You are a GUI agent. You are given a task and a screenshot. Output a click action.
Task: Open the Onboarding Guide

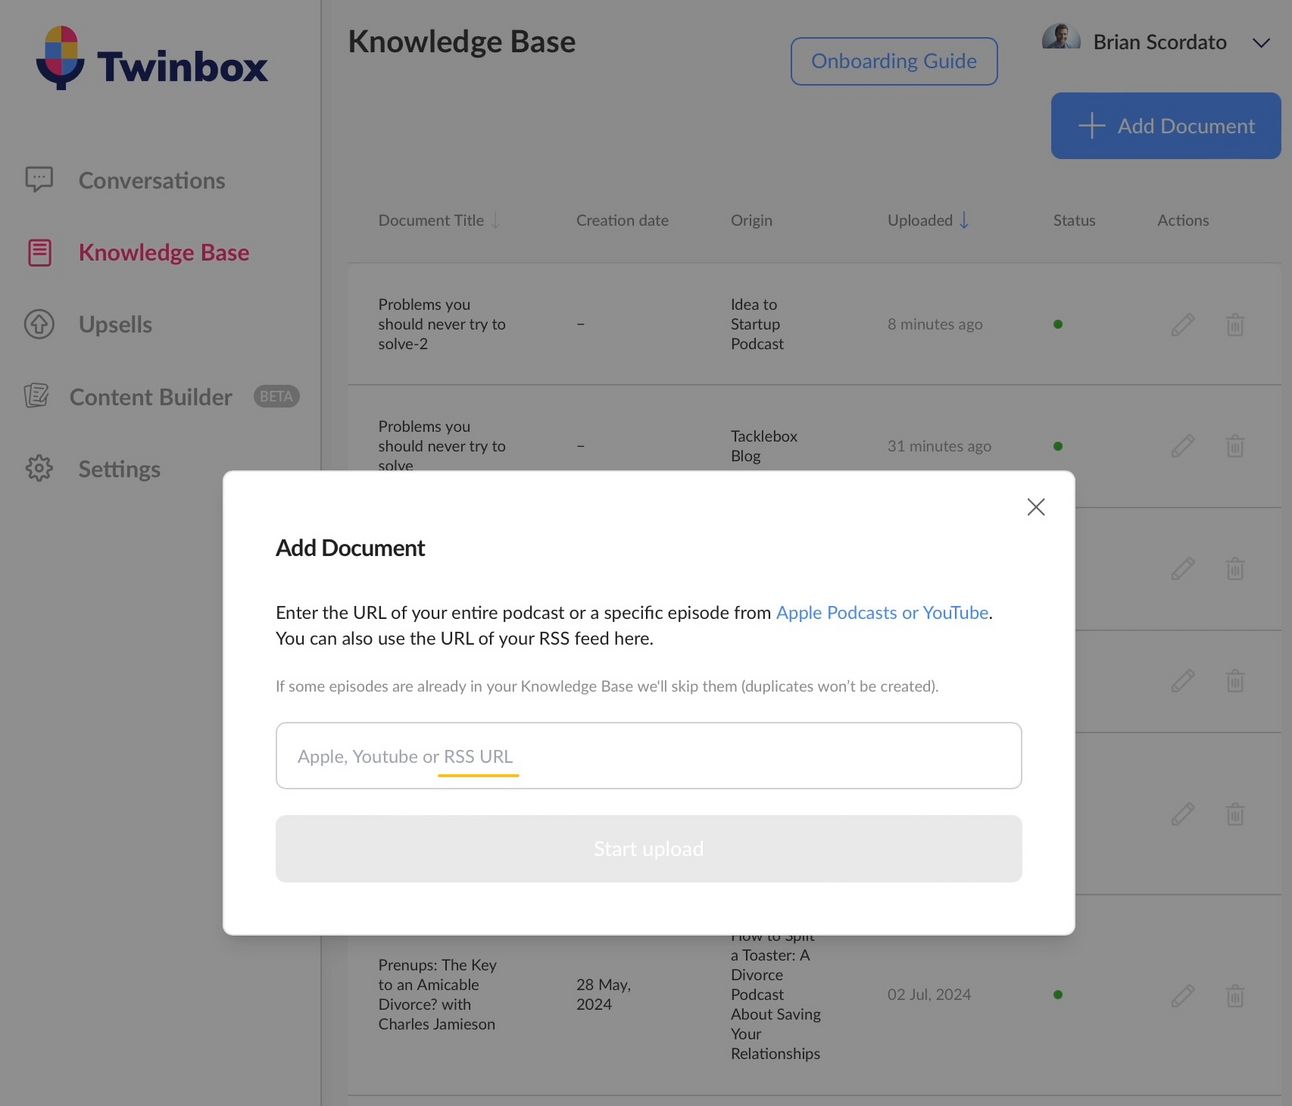894,61
